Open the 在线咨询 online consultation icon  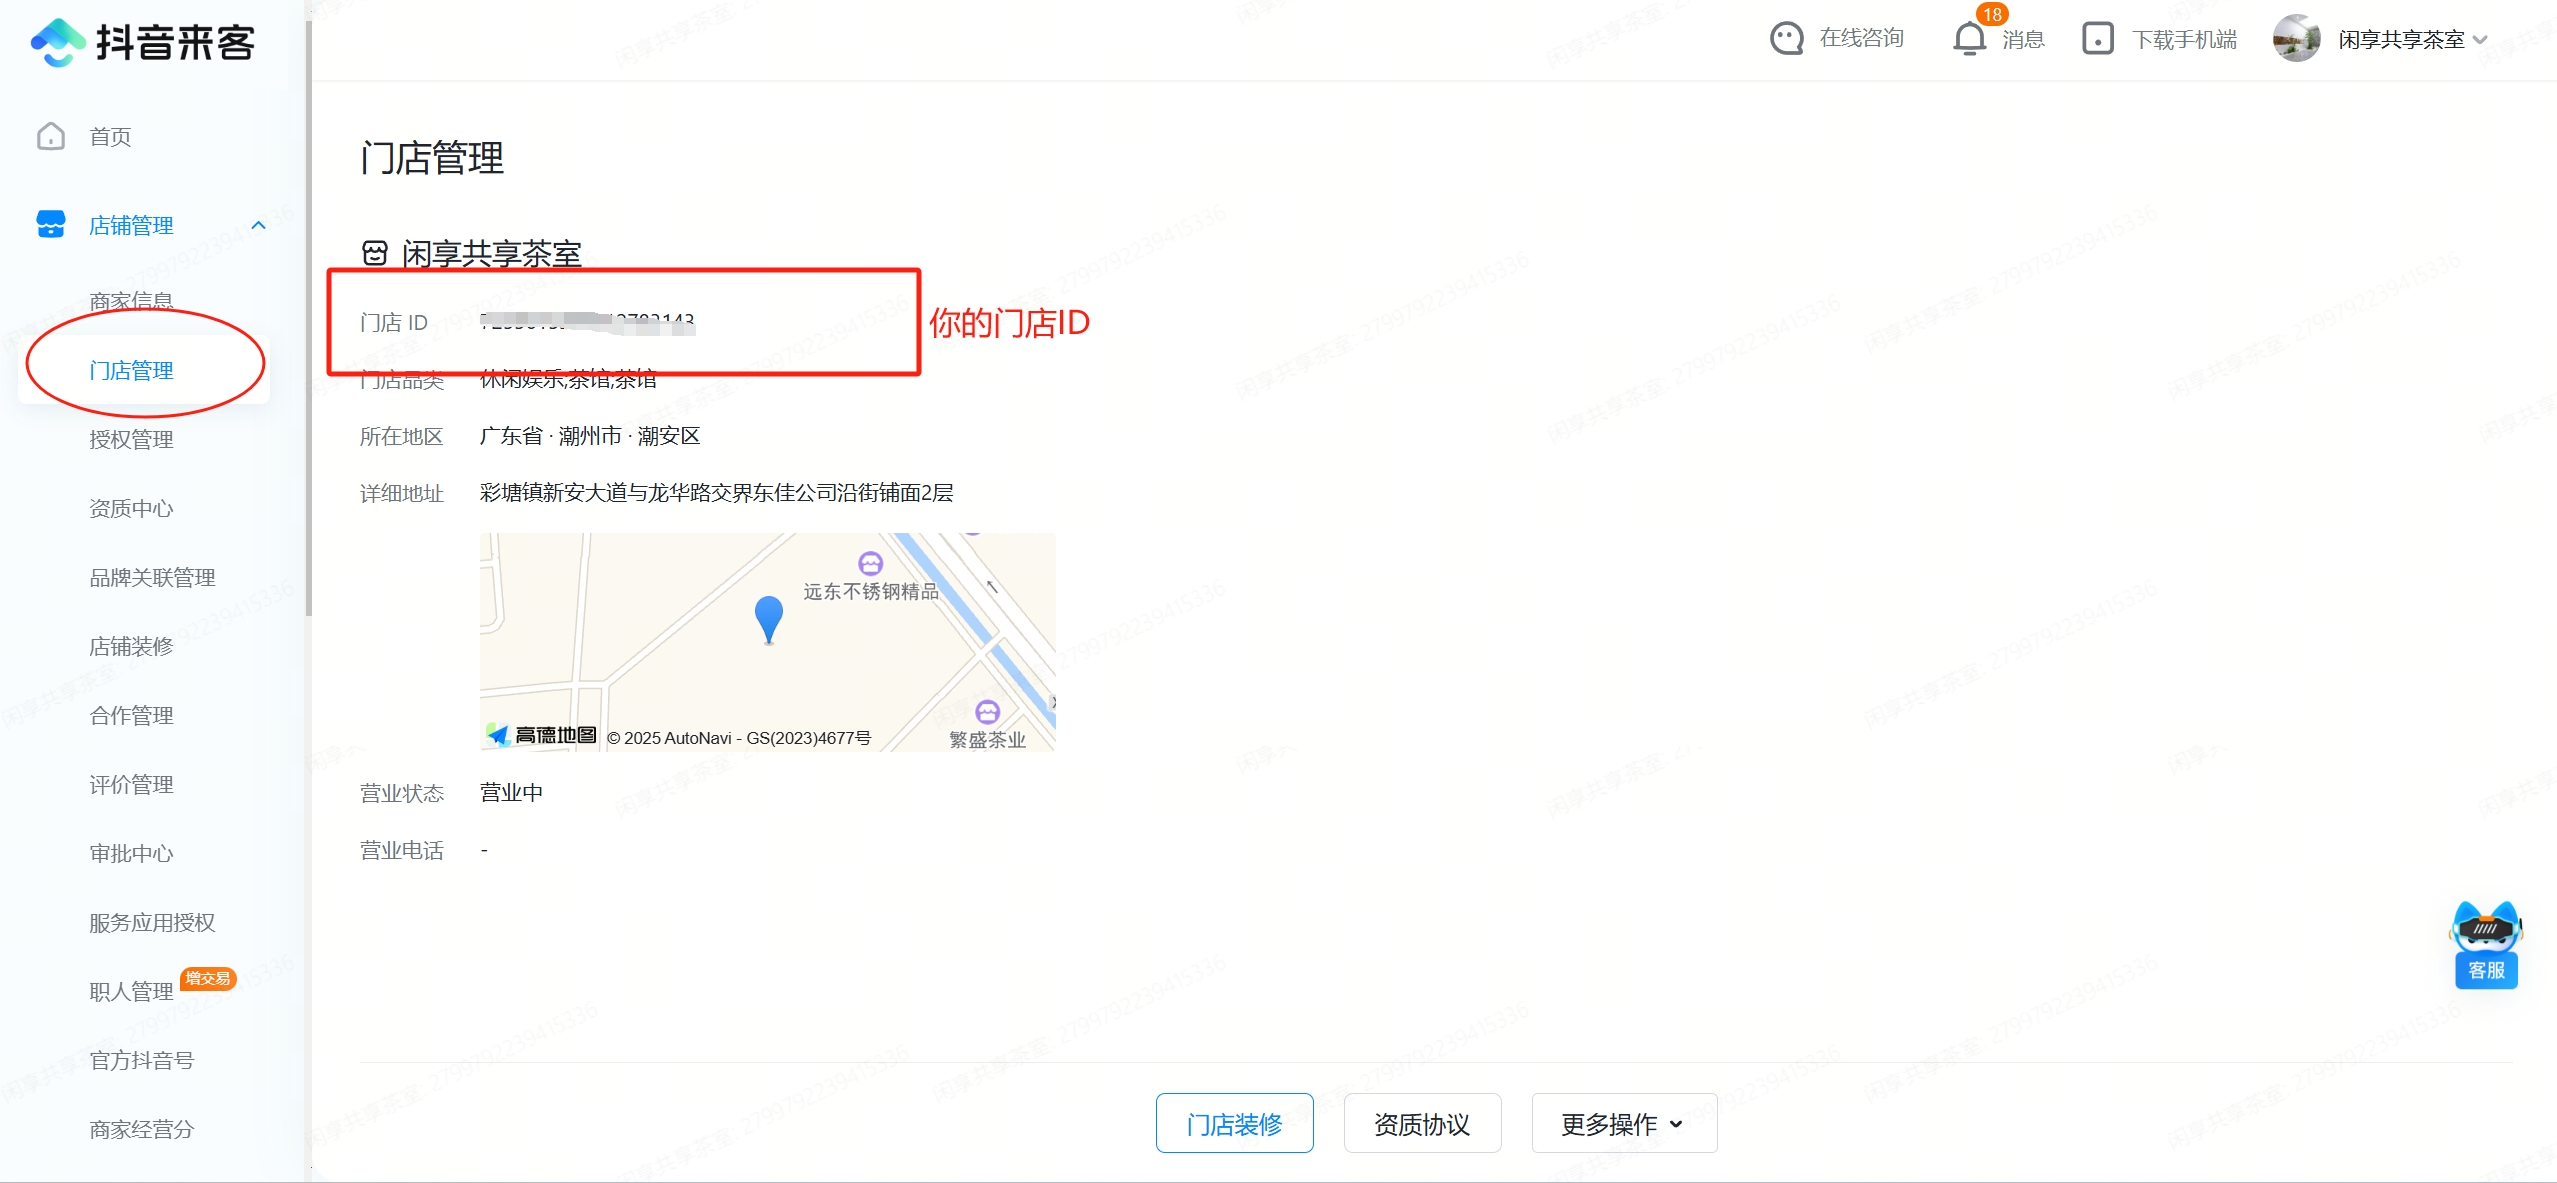pos(1787,38)
